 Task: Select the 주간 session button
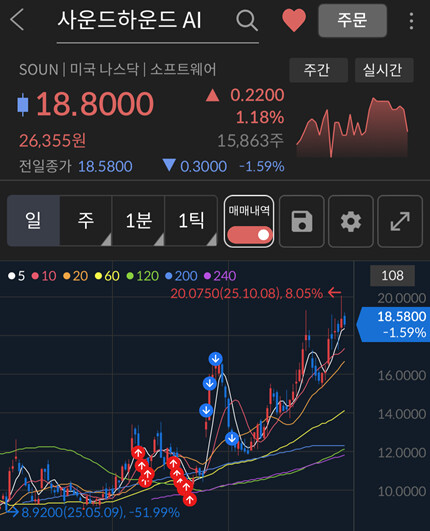[x=318, y=70]
